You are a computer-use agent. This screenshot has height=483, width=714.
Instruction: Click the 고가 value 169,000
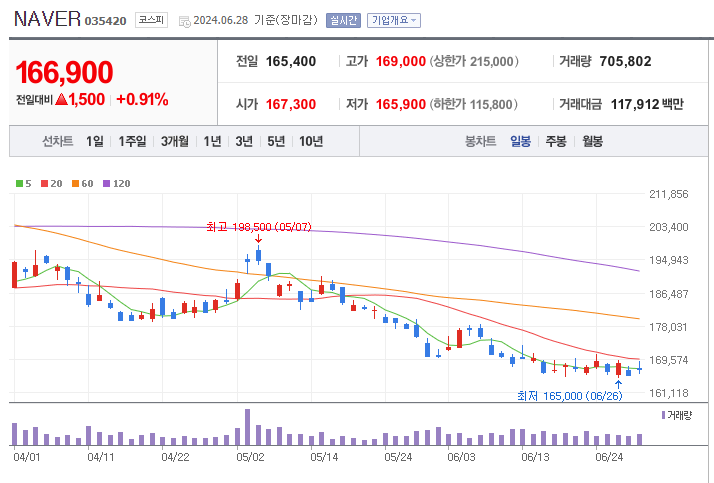point(400,61)
